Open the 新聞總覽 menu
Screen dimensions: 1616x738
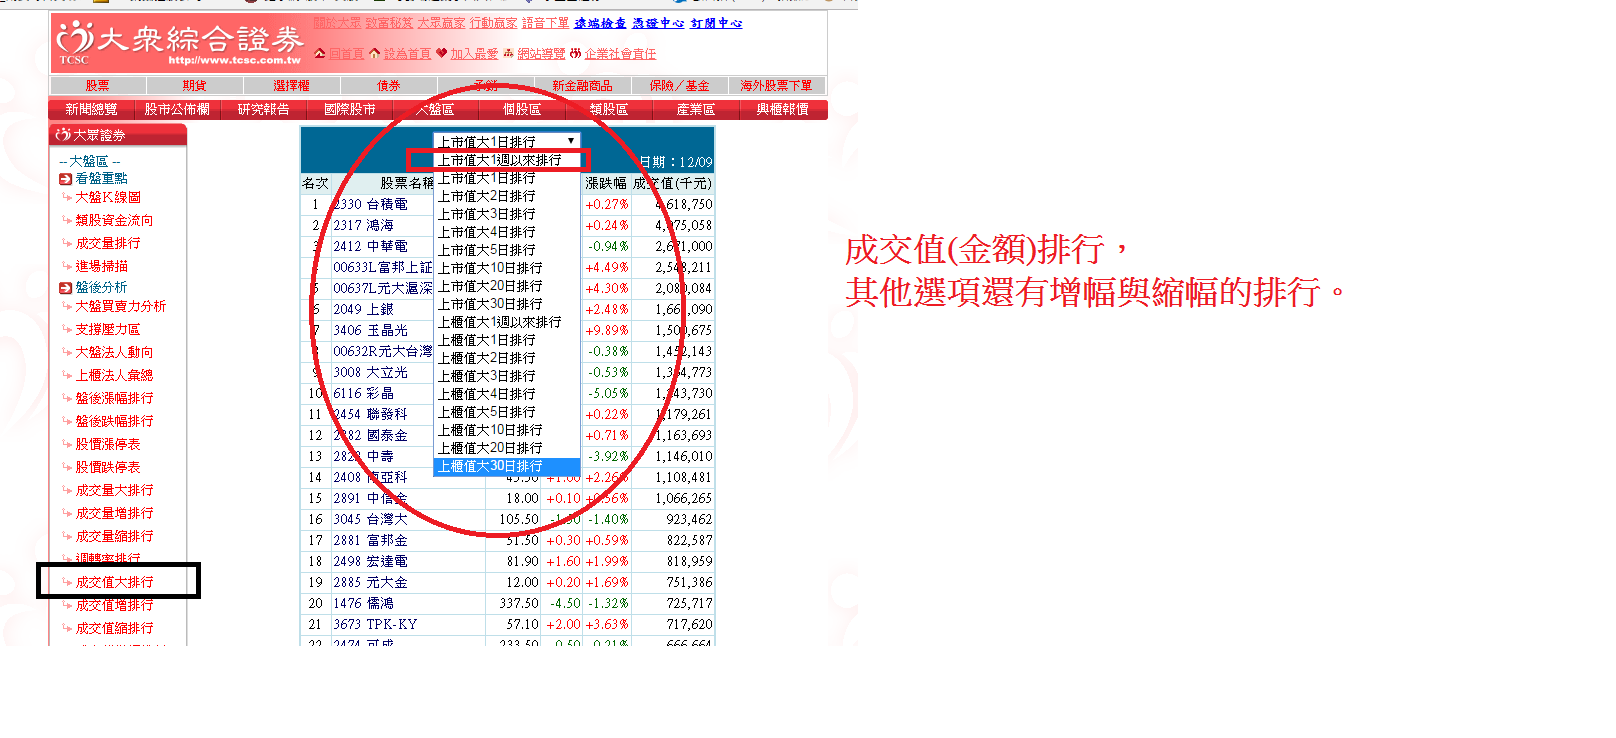coord(91,110)
